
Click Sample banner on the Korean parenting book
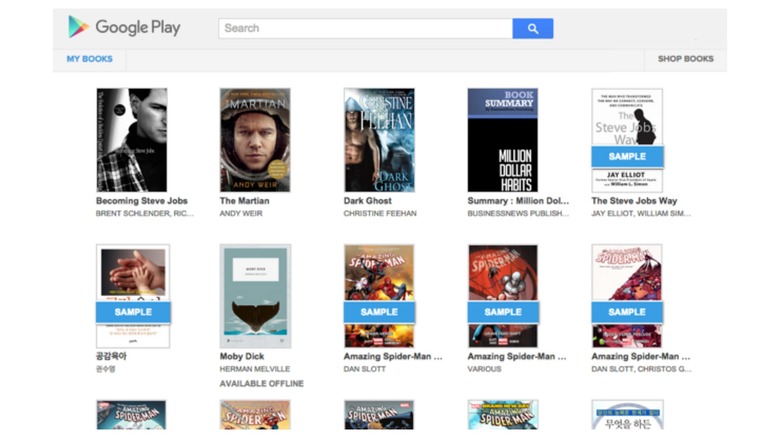[x=133, y=312]
